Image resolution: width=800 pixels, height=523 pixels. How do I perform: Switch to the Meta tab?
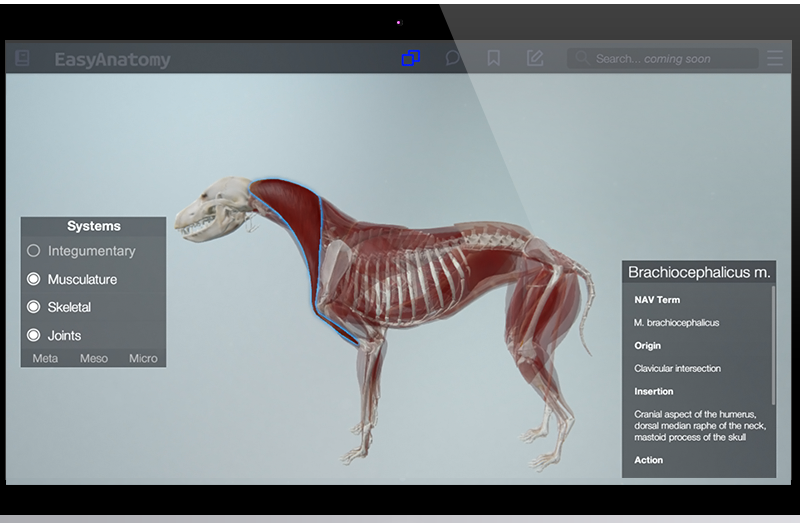point(45,358)
